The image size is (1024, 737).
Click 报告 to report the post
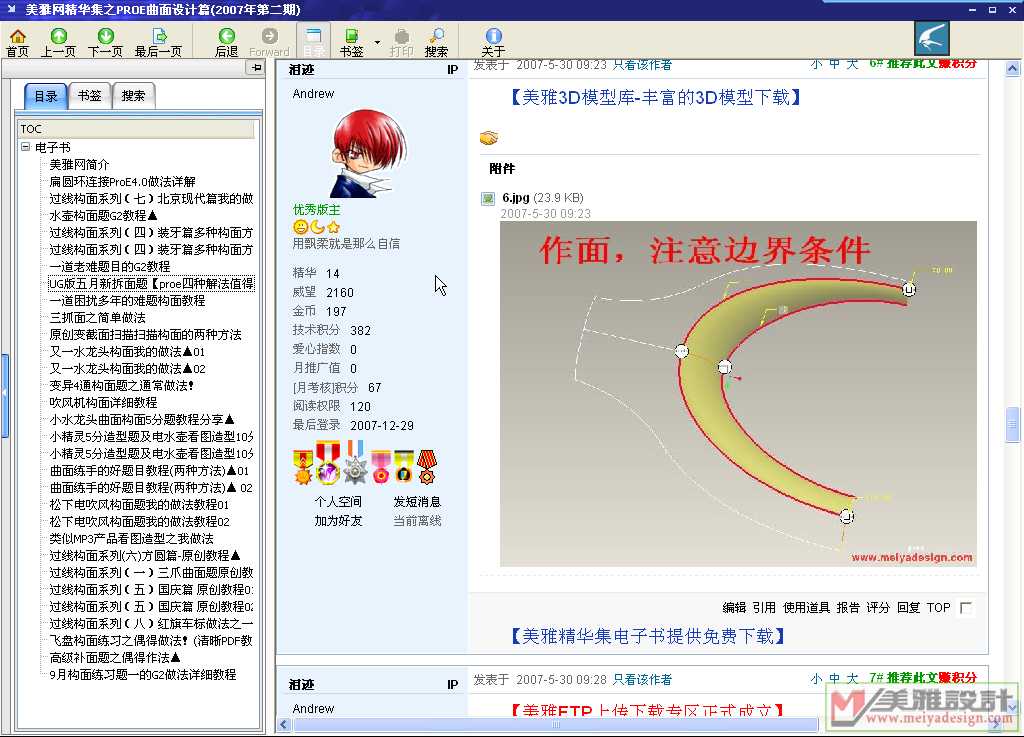coord(848,608)
